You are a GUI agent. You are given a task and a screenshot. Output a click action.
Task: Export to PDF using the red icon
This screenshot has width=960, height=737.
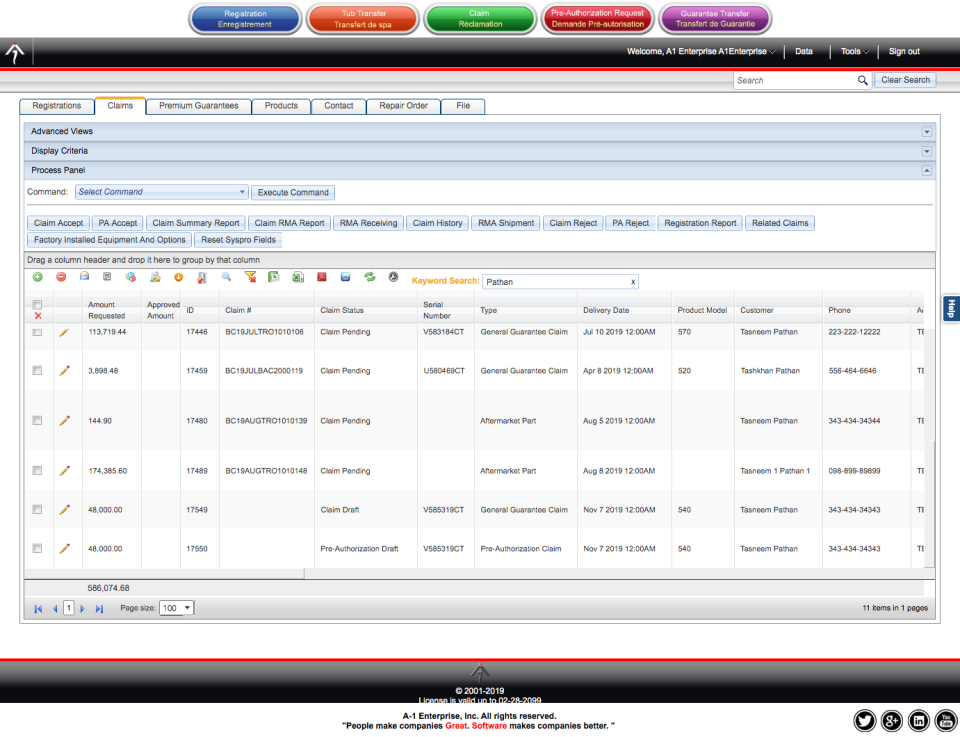tap(321, 277)
